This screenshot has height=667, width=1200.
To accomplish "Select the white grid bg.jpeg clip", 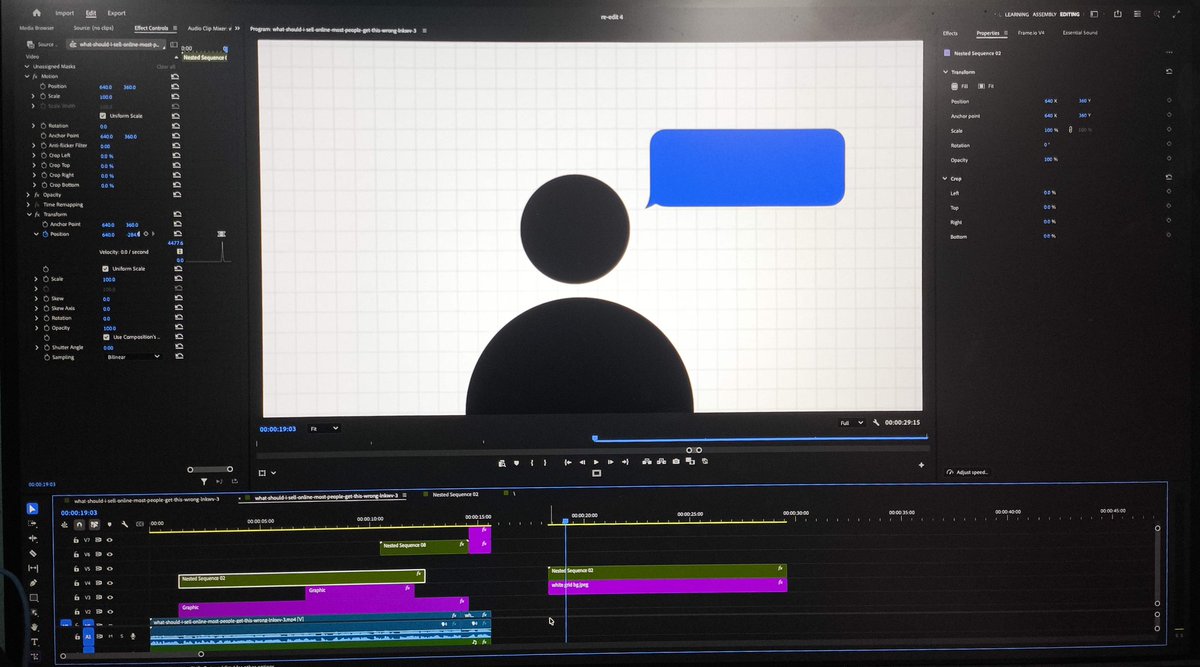I will (x=667, y=585).
